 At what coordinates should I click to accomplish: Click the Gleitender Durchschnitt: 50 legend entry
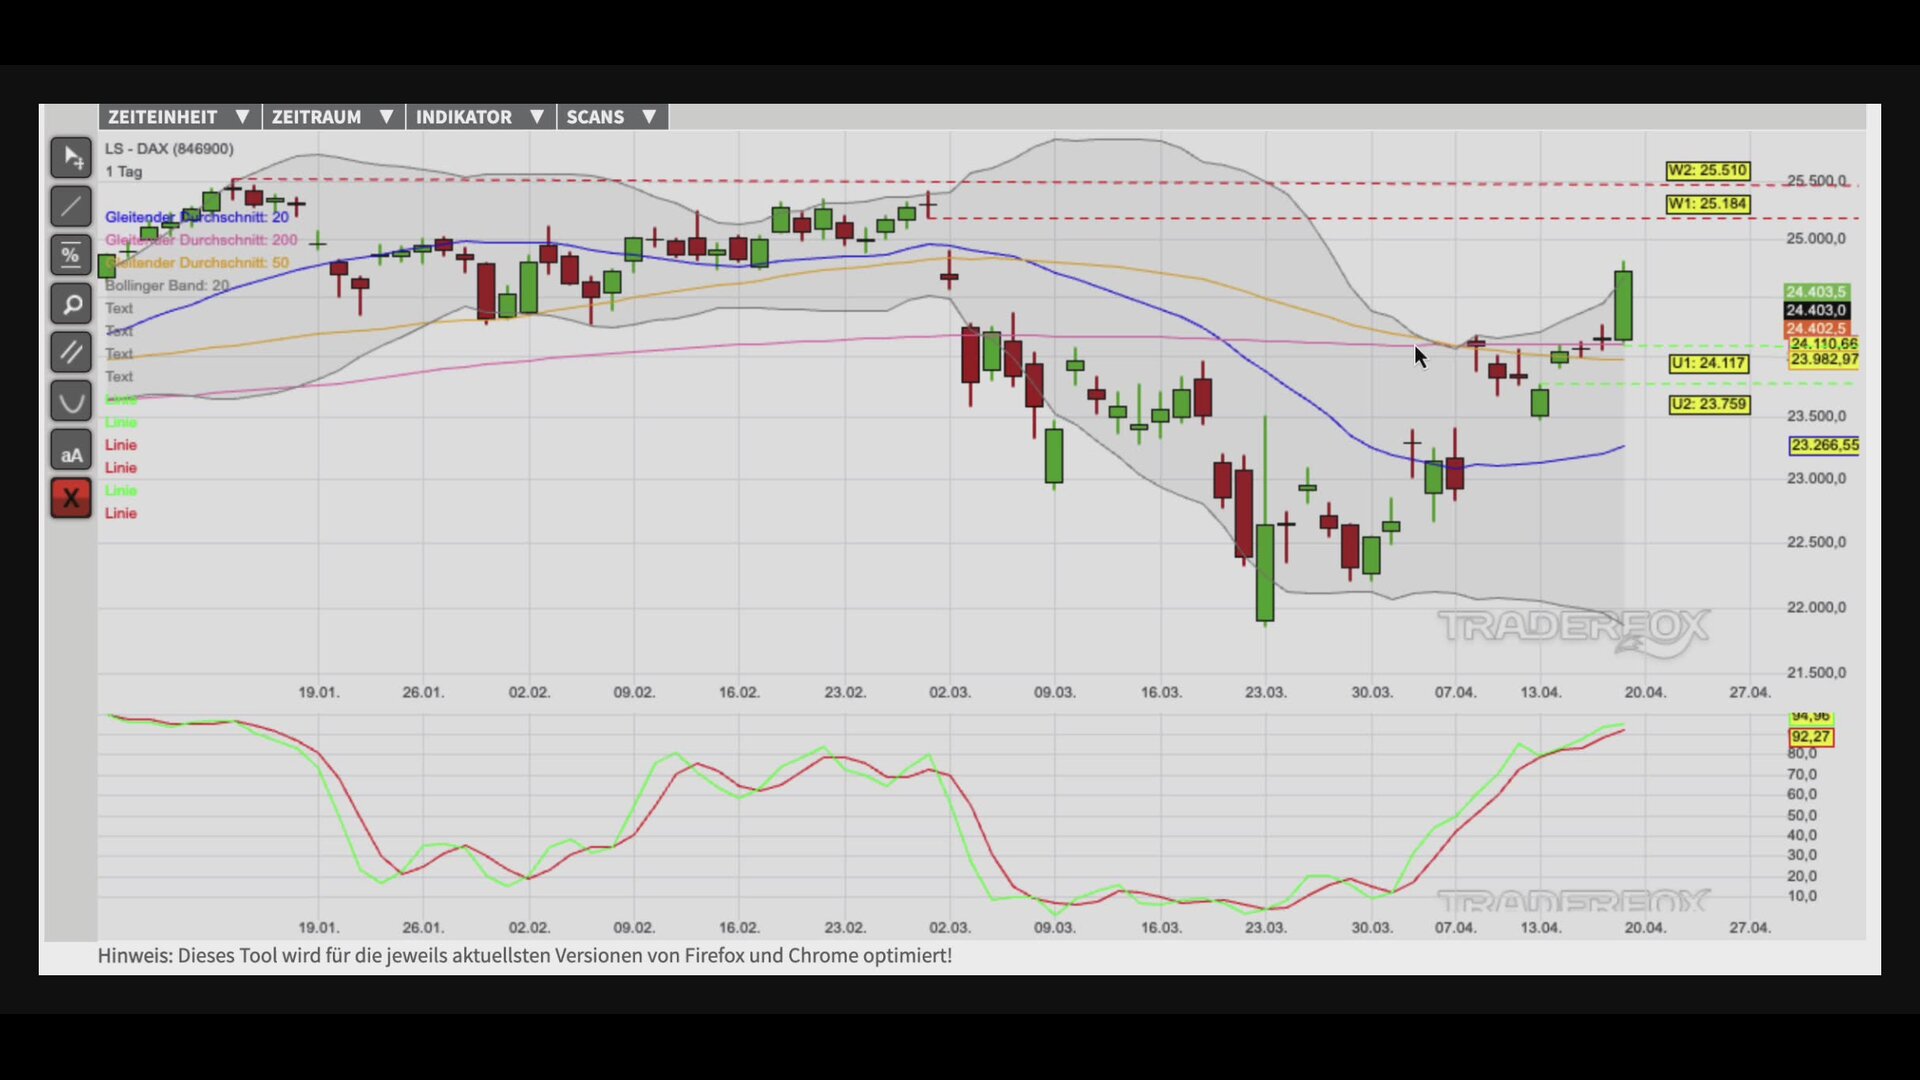(x=197, y=263)
